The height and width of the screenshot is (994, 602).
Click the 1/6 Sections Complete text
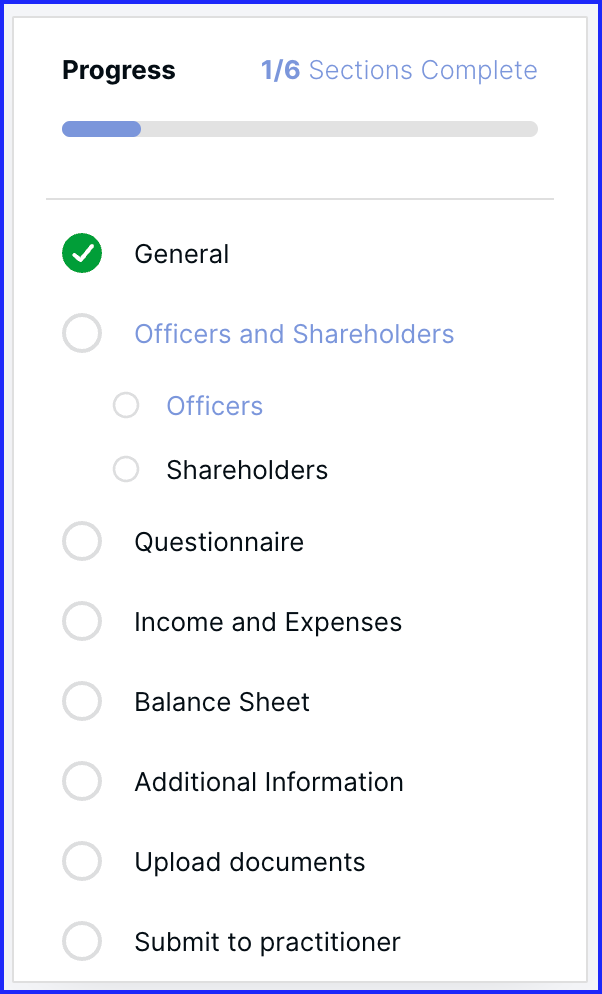(x=399, y=71)
